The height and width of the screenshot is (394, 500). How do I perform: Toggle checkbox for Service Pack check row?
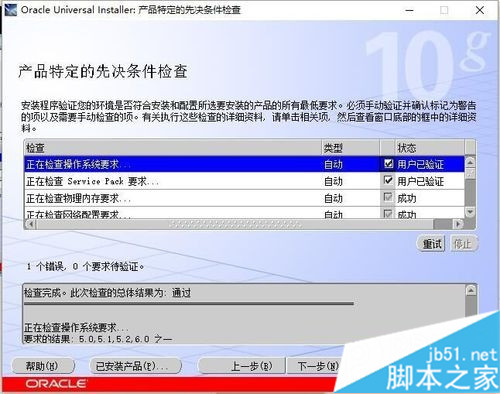pyautogui.click(x=388, y=180)
